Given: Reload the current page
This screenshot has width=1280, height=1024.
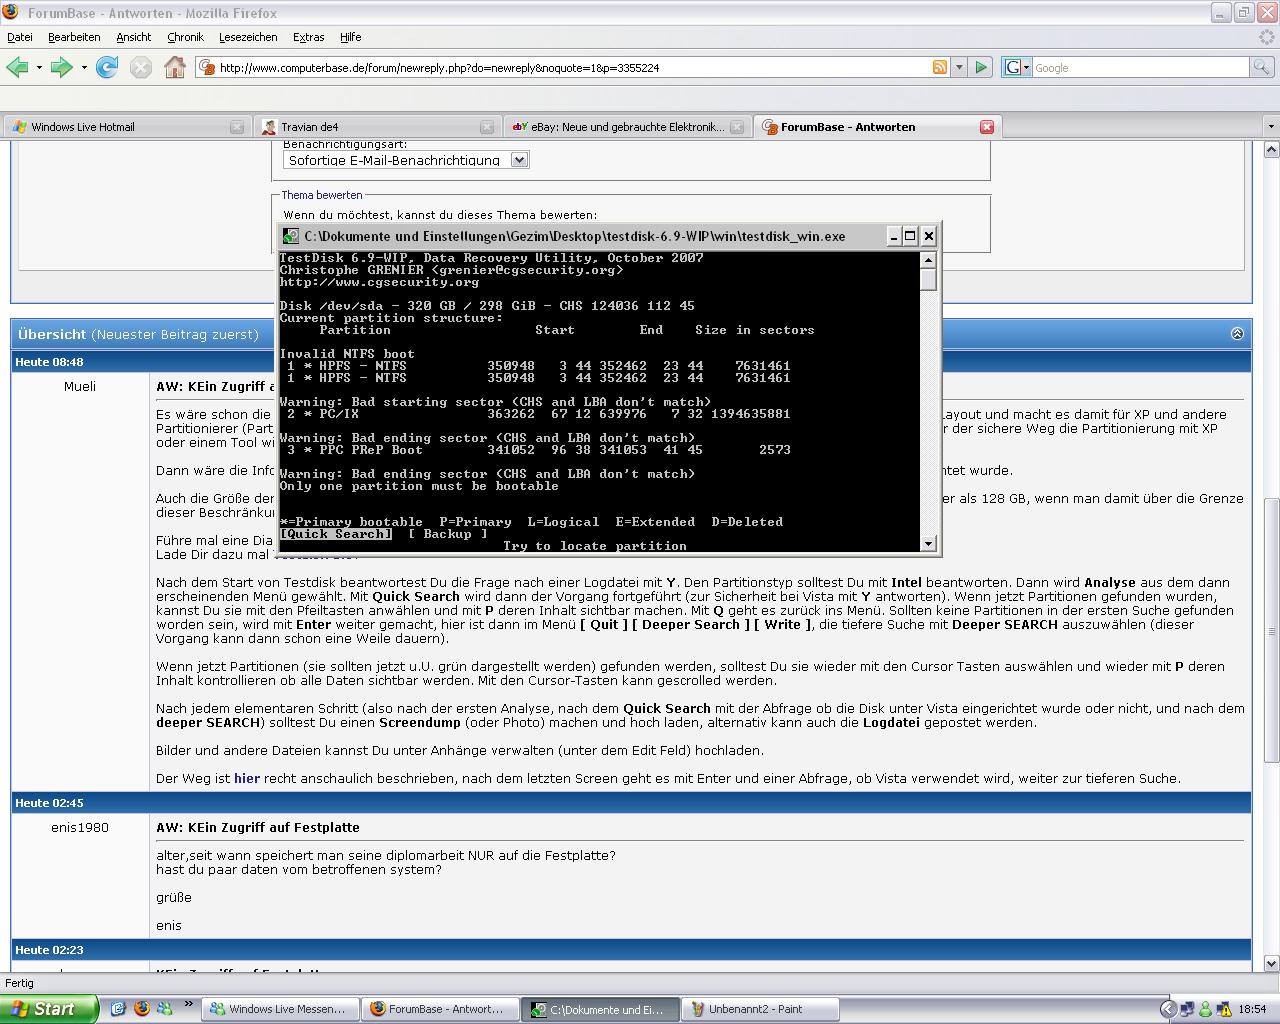Looking at the screenshot, I should point(107,67).
